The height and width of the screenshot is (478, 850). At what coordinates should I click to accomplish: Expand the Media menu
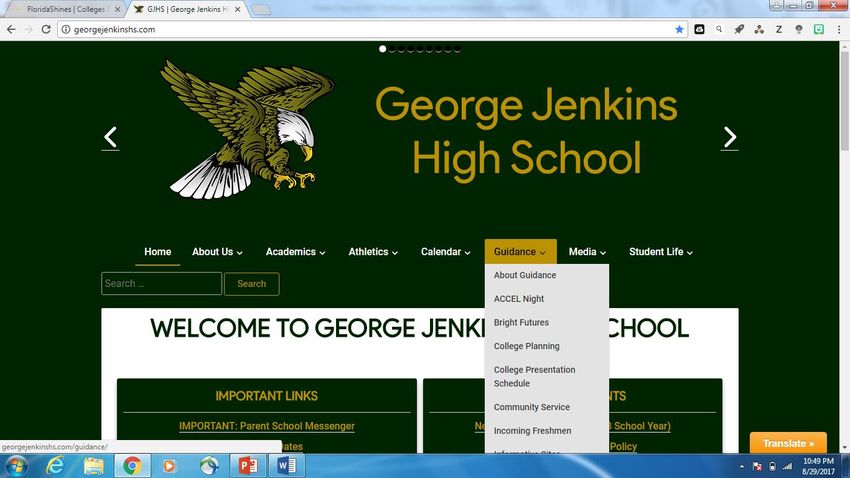coord(587,252)
